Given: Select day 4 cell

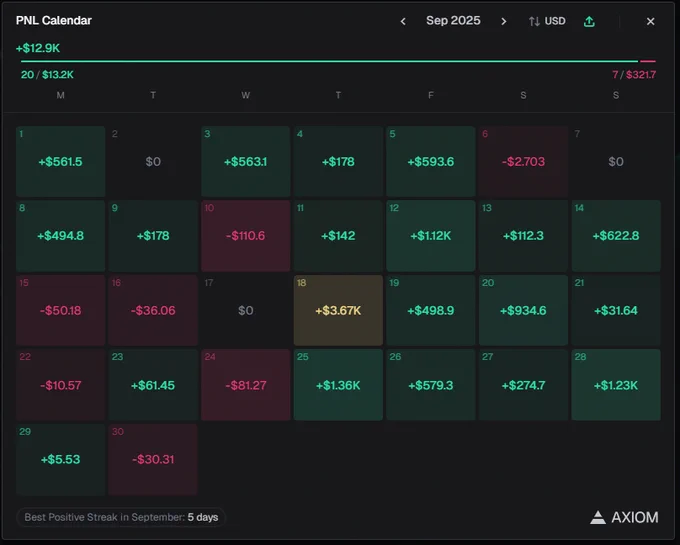Looking at the screenshot, I should [338, 161].
